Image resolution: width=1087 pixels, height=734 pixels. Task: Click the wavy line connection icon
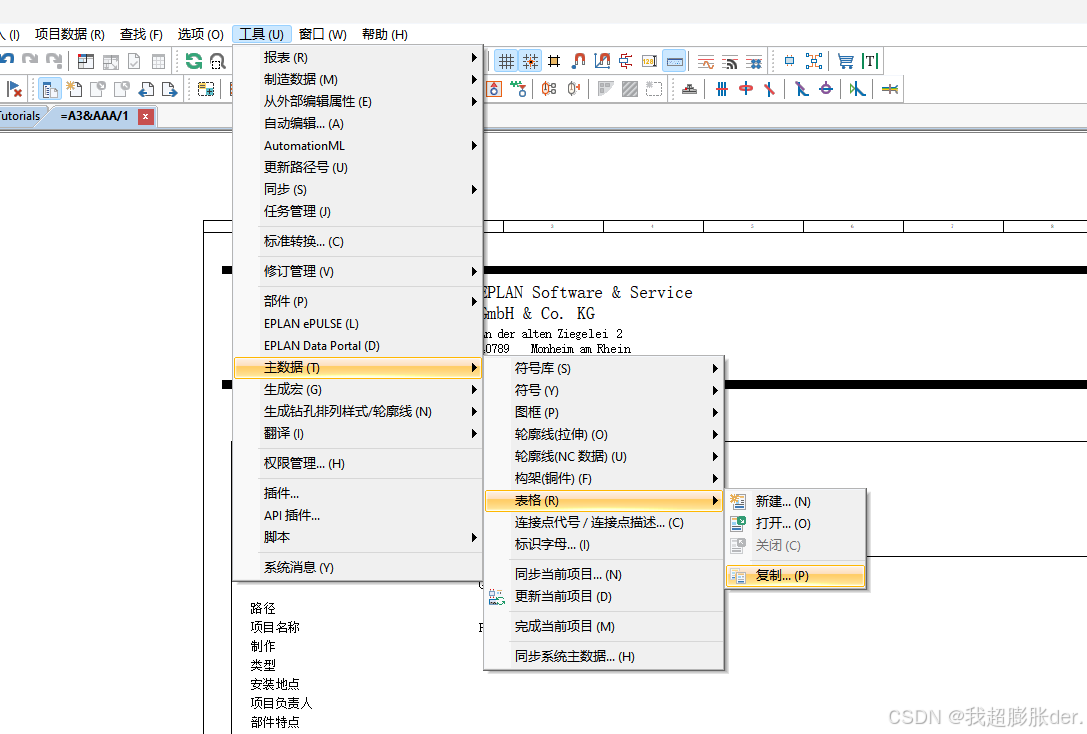(706, 62)
